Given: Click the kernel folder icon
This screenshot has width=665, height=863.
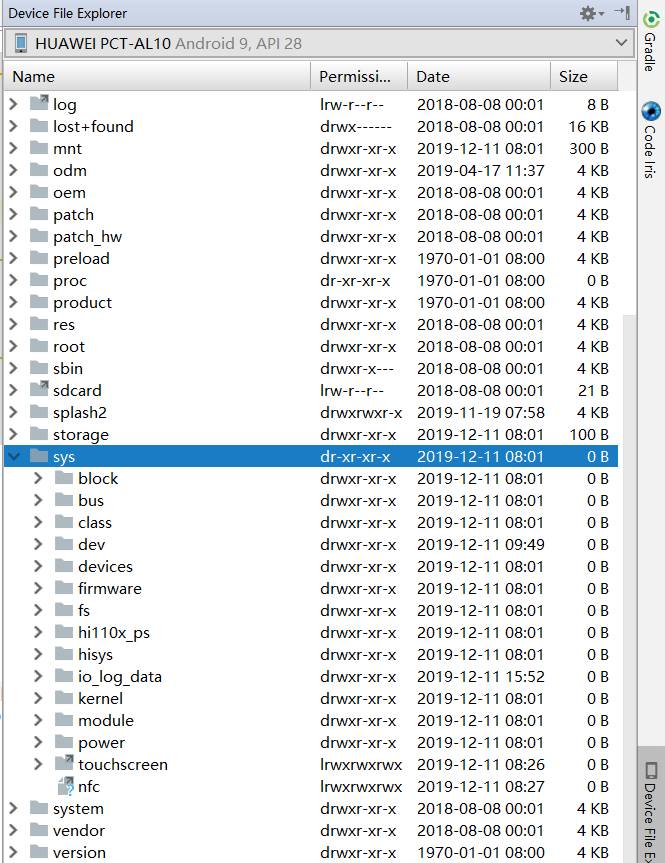Looking at the screenshot, I should point(64,698).
